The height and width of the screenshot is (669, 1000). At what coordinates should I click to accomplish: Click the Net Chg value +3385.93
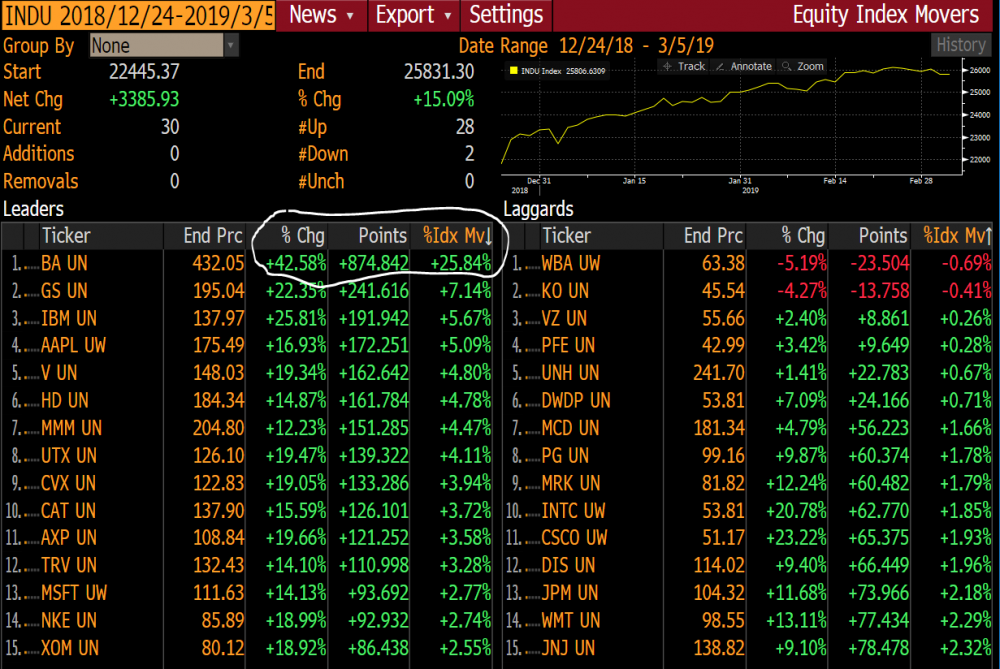144,99
